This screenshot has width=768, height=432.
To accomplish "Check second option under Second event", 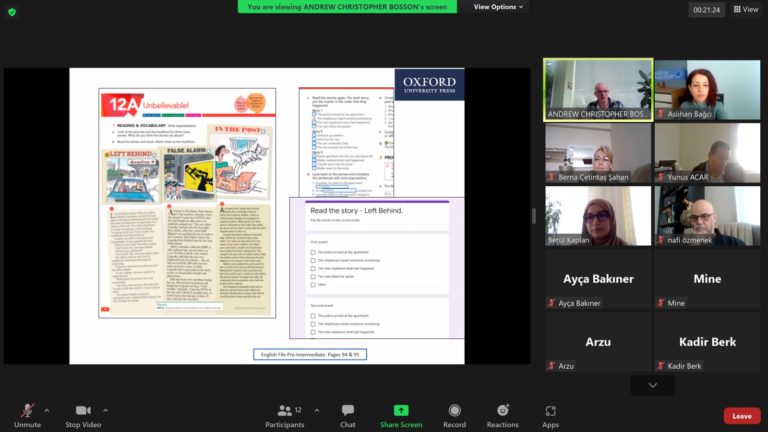I will (x=313, y=324).
